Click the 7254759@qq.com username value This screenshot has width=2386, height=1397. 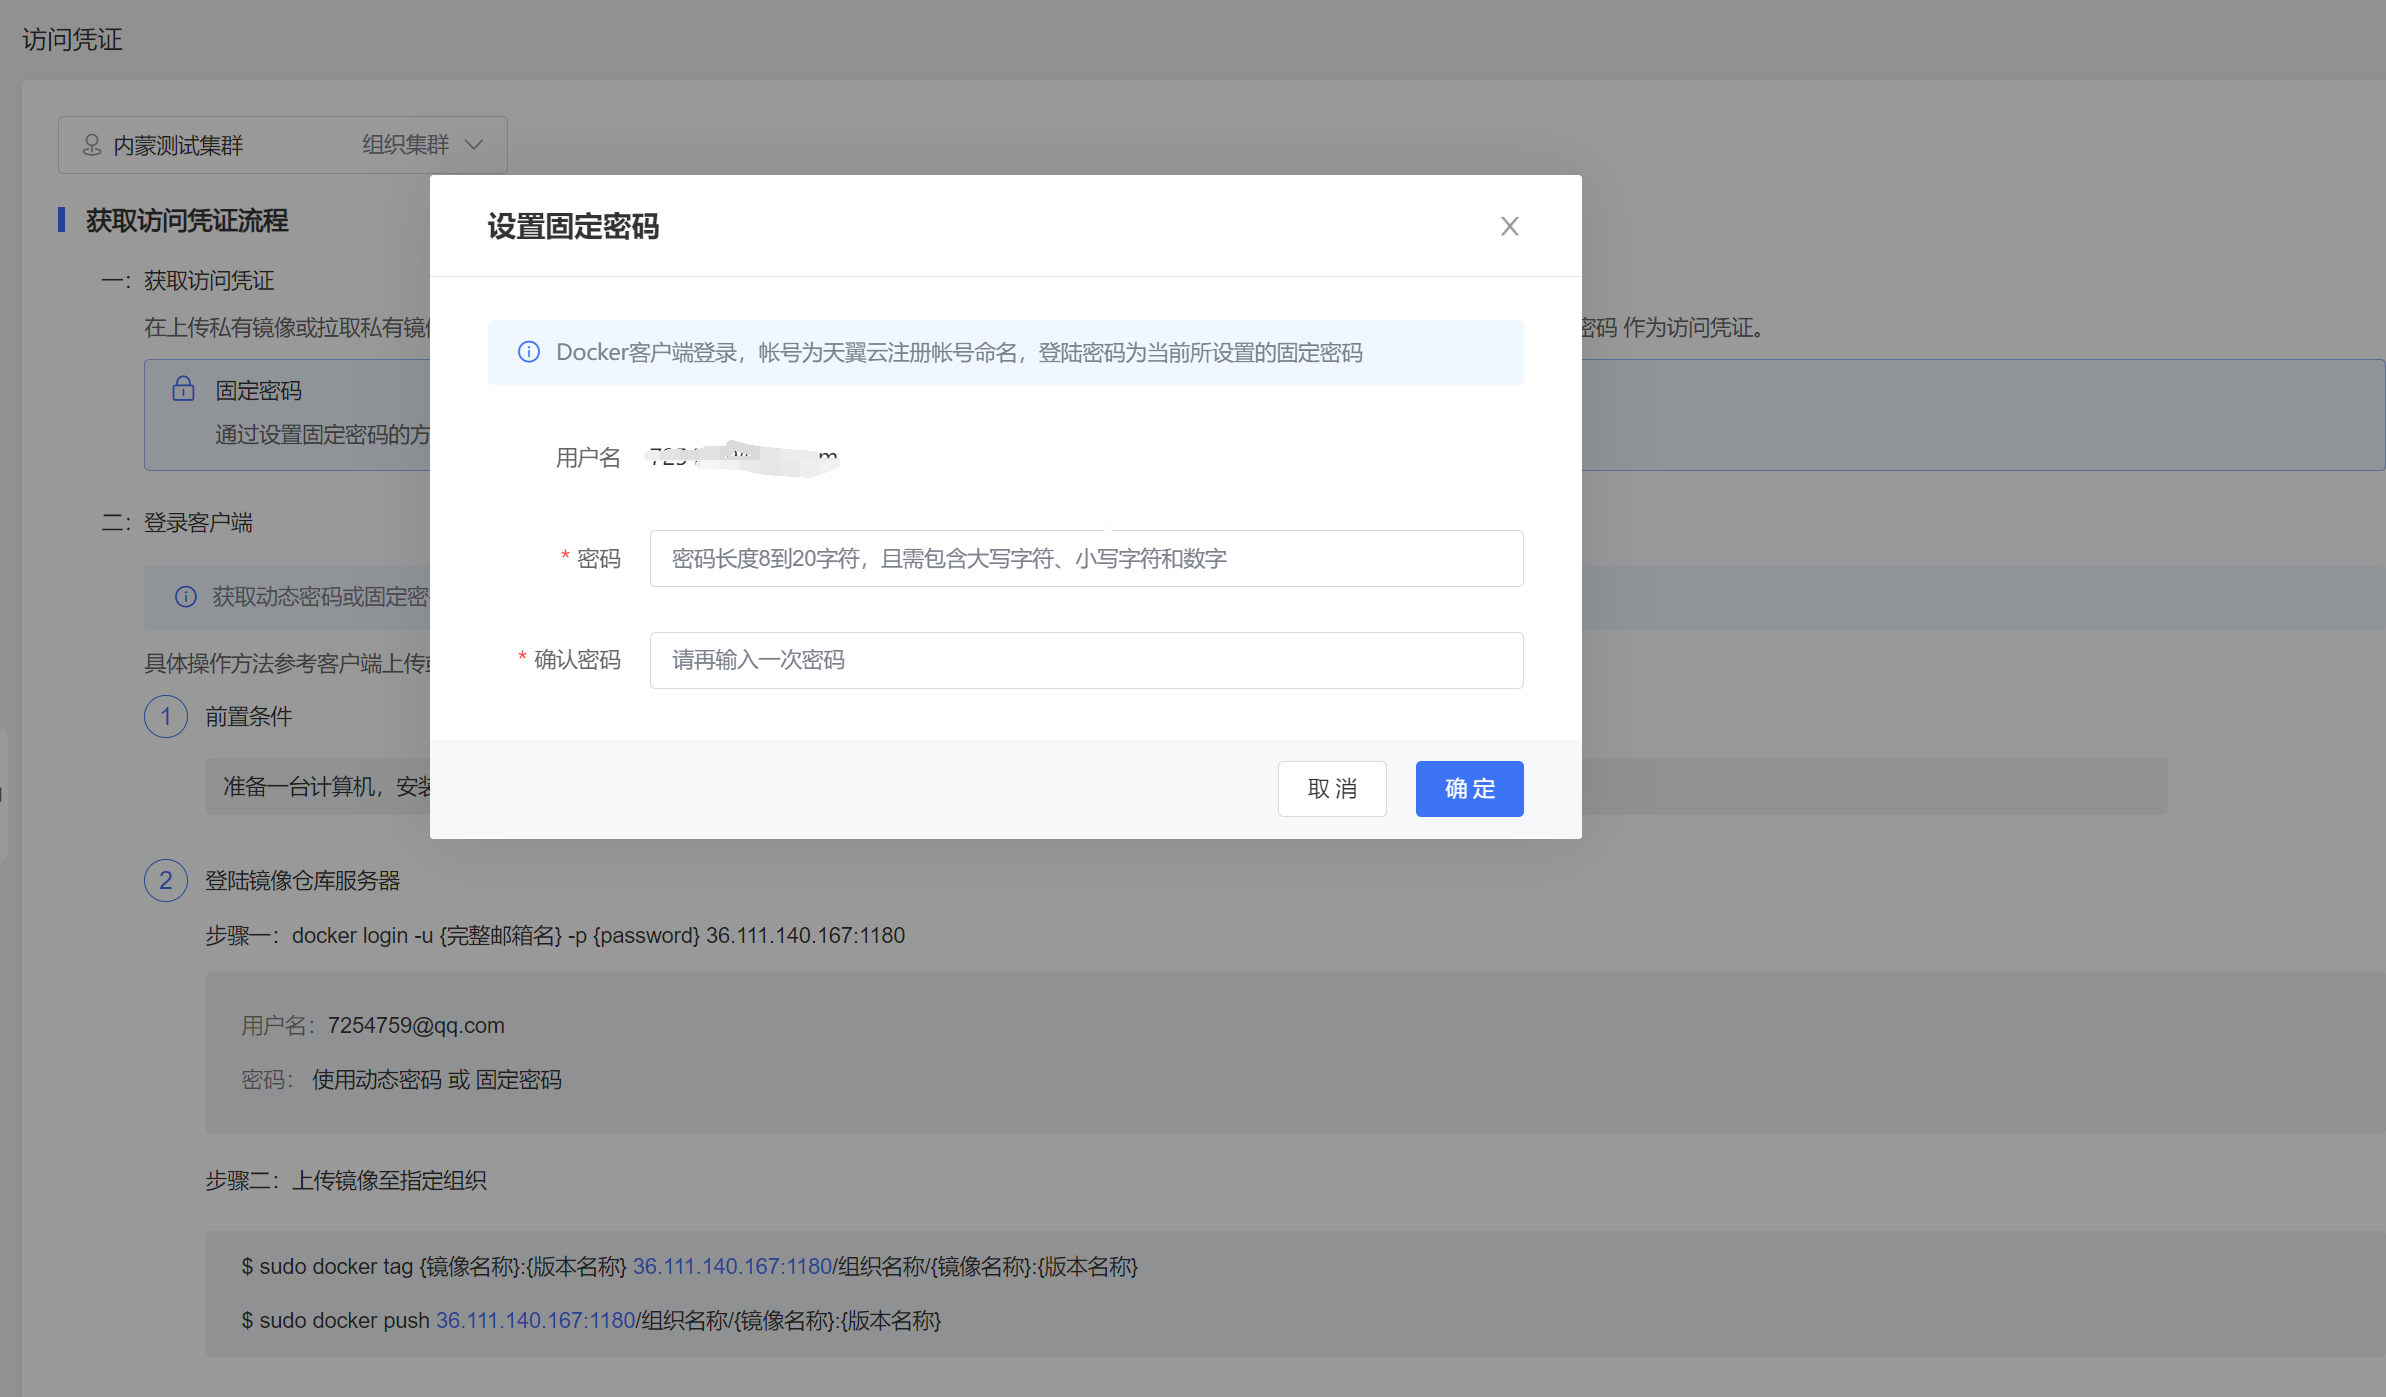click(416, 1025)
